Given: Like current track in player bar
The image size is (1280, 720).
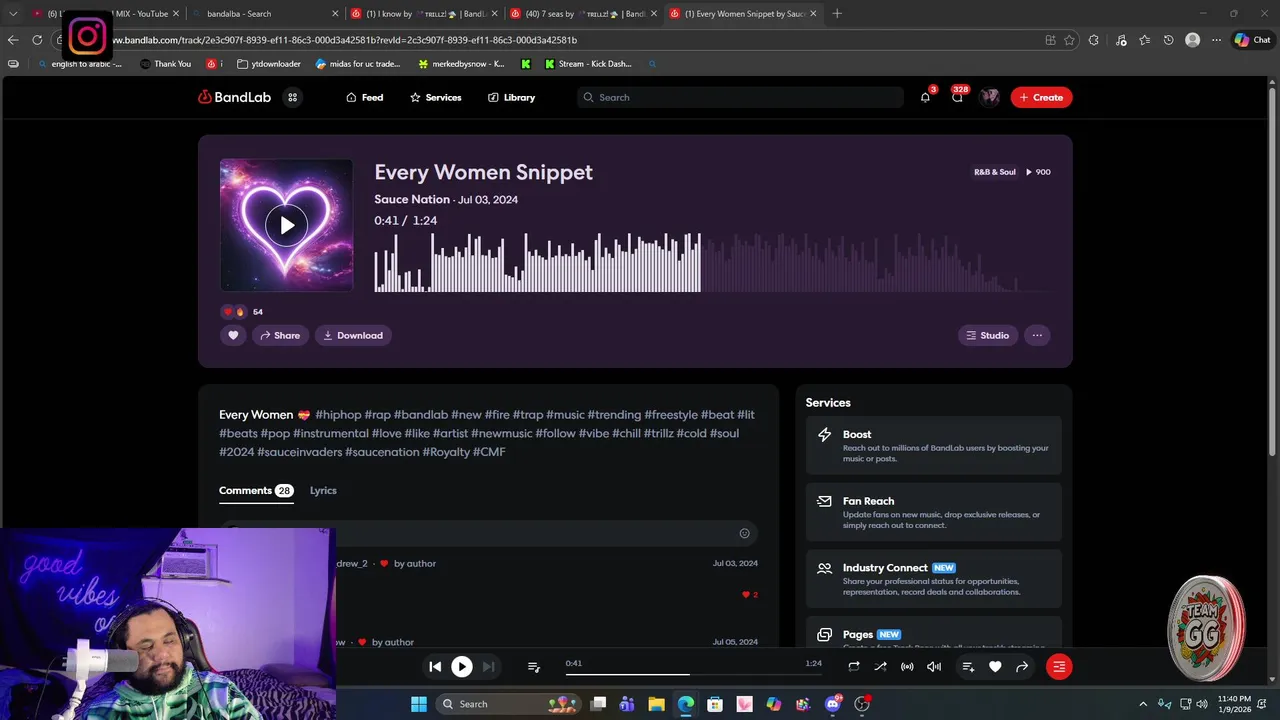Looking at the screenshot, I should pos(995,666).
